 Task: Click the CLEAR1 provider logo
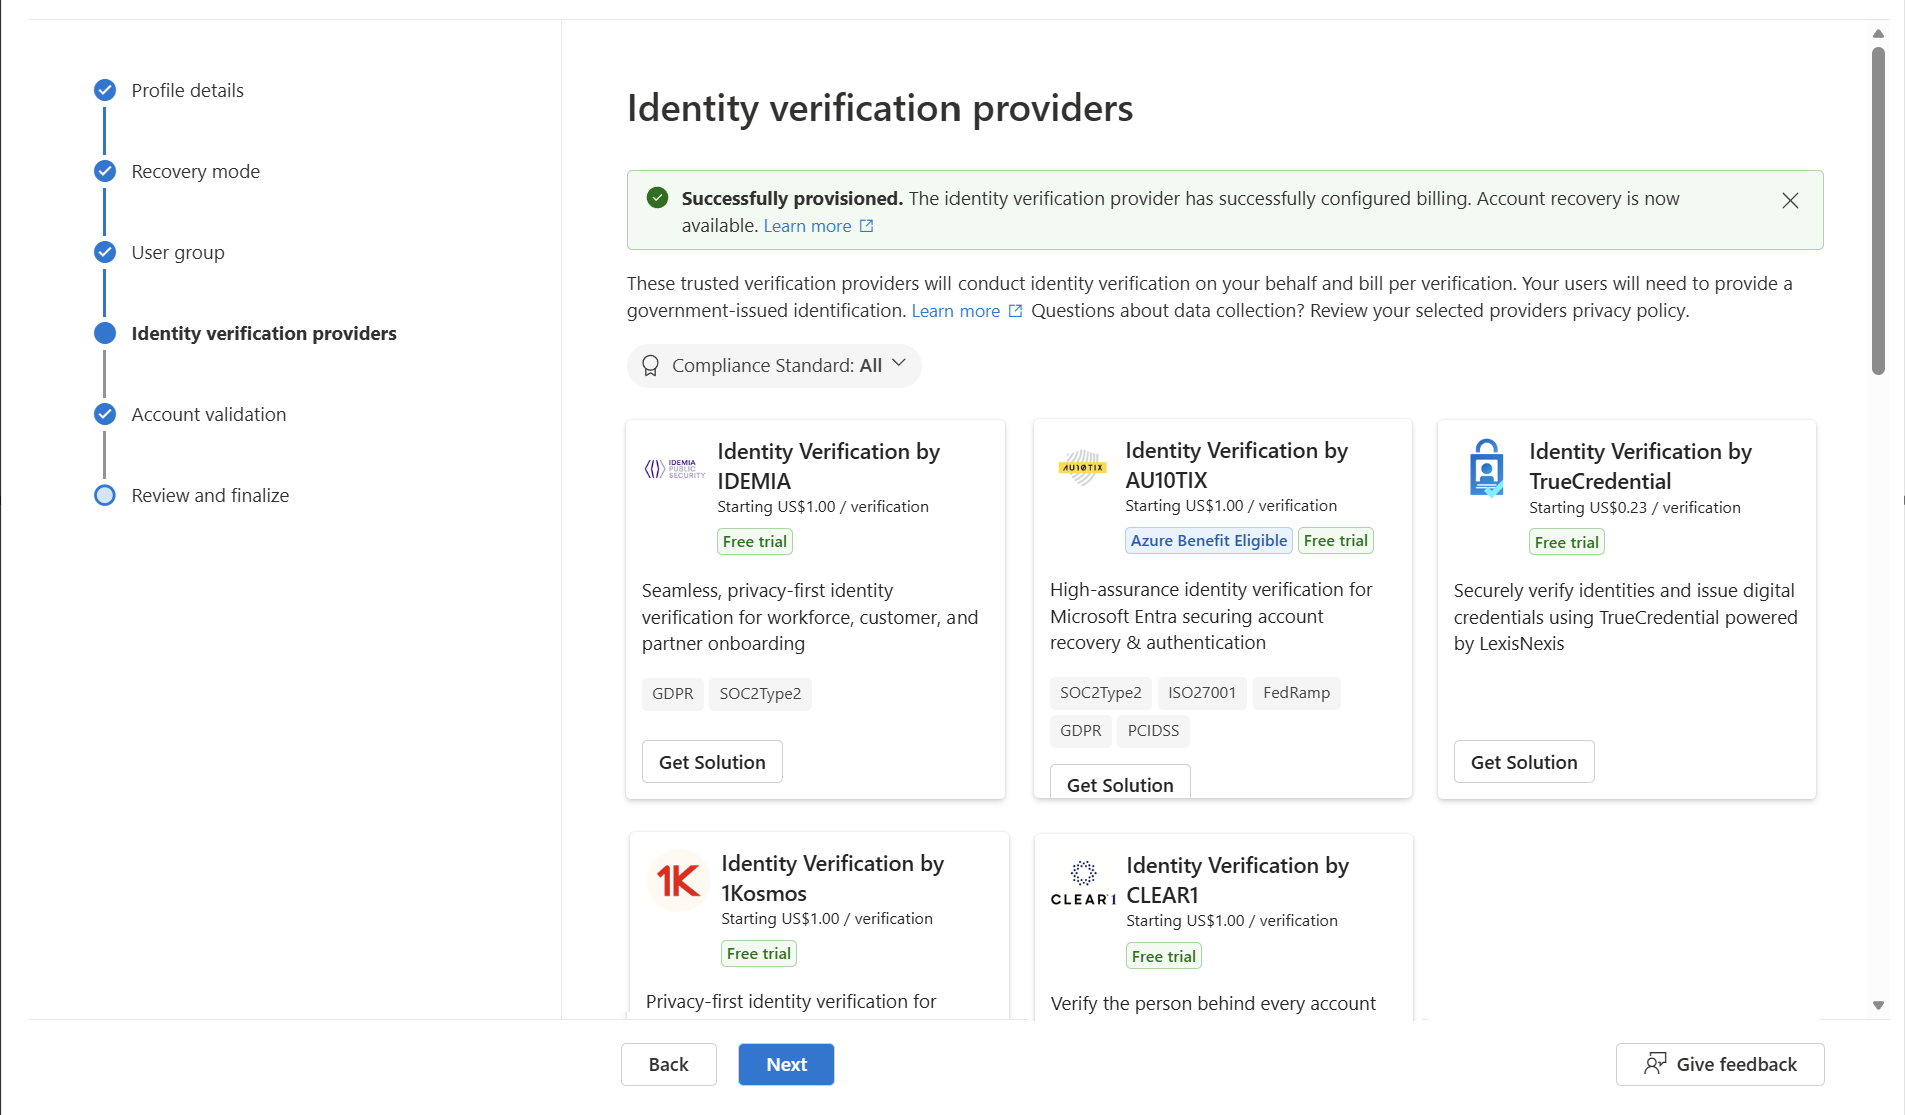coord(1083,883)
